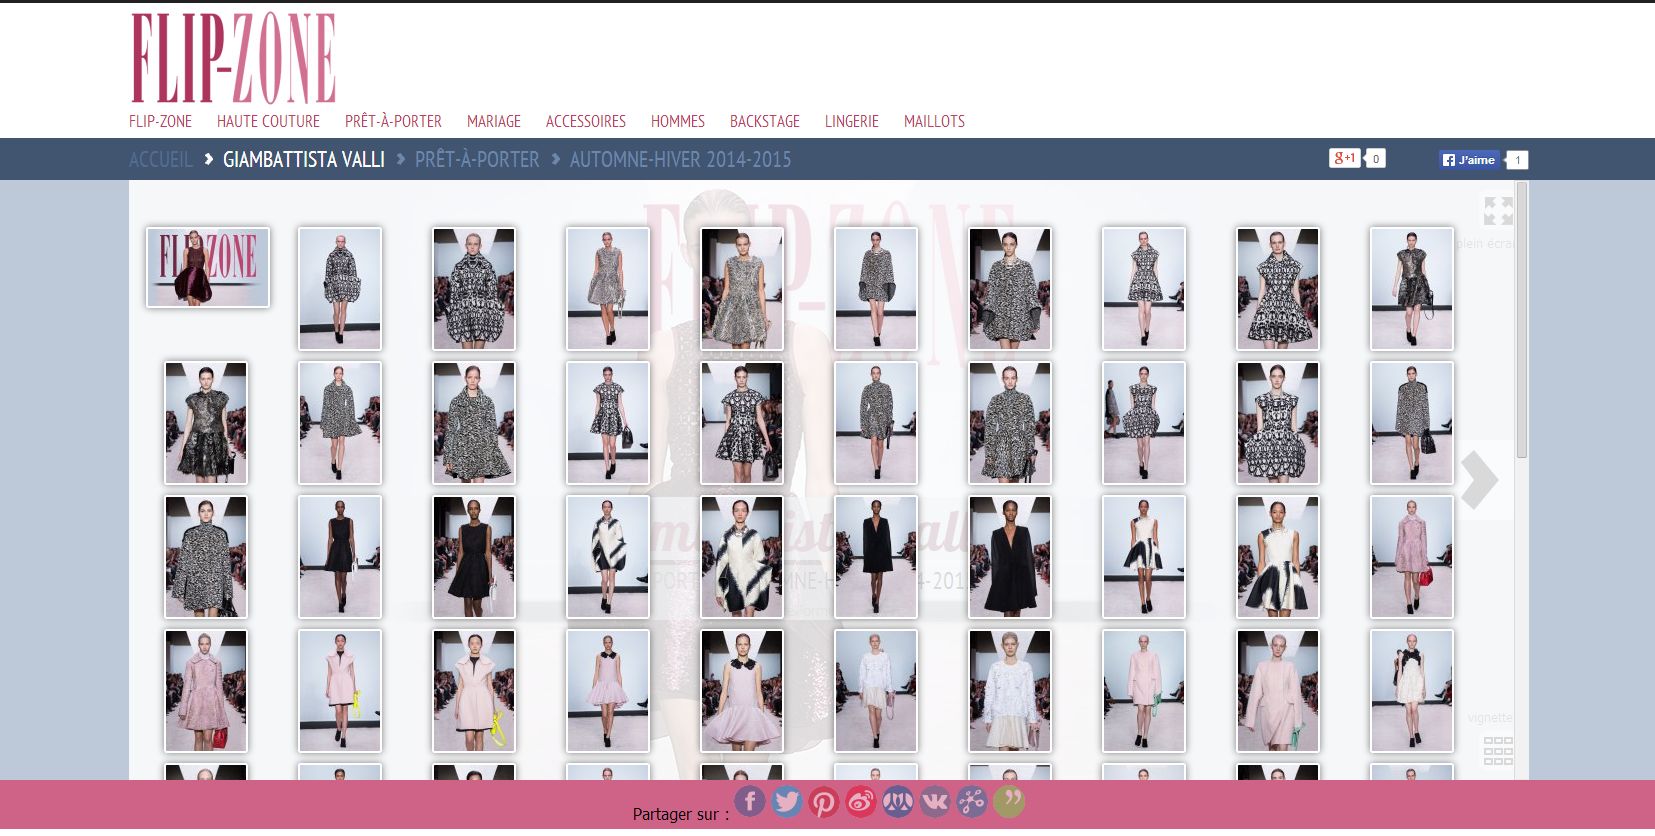
Task: Share the gallery on Facebook
Action: pyautogui.click(x=749, y=801)
